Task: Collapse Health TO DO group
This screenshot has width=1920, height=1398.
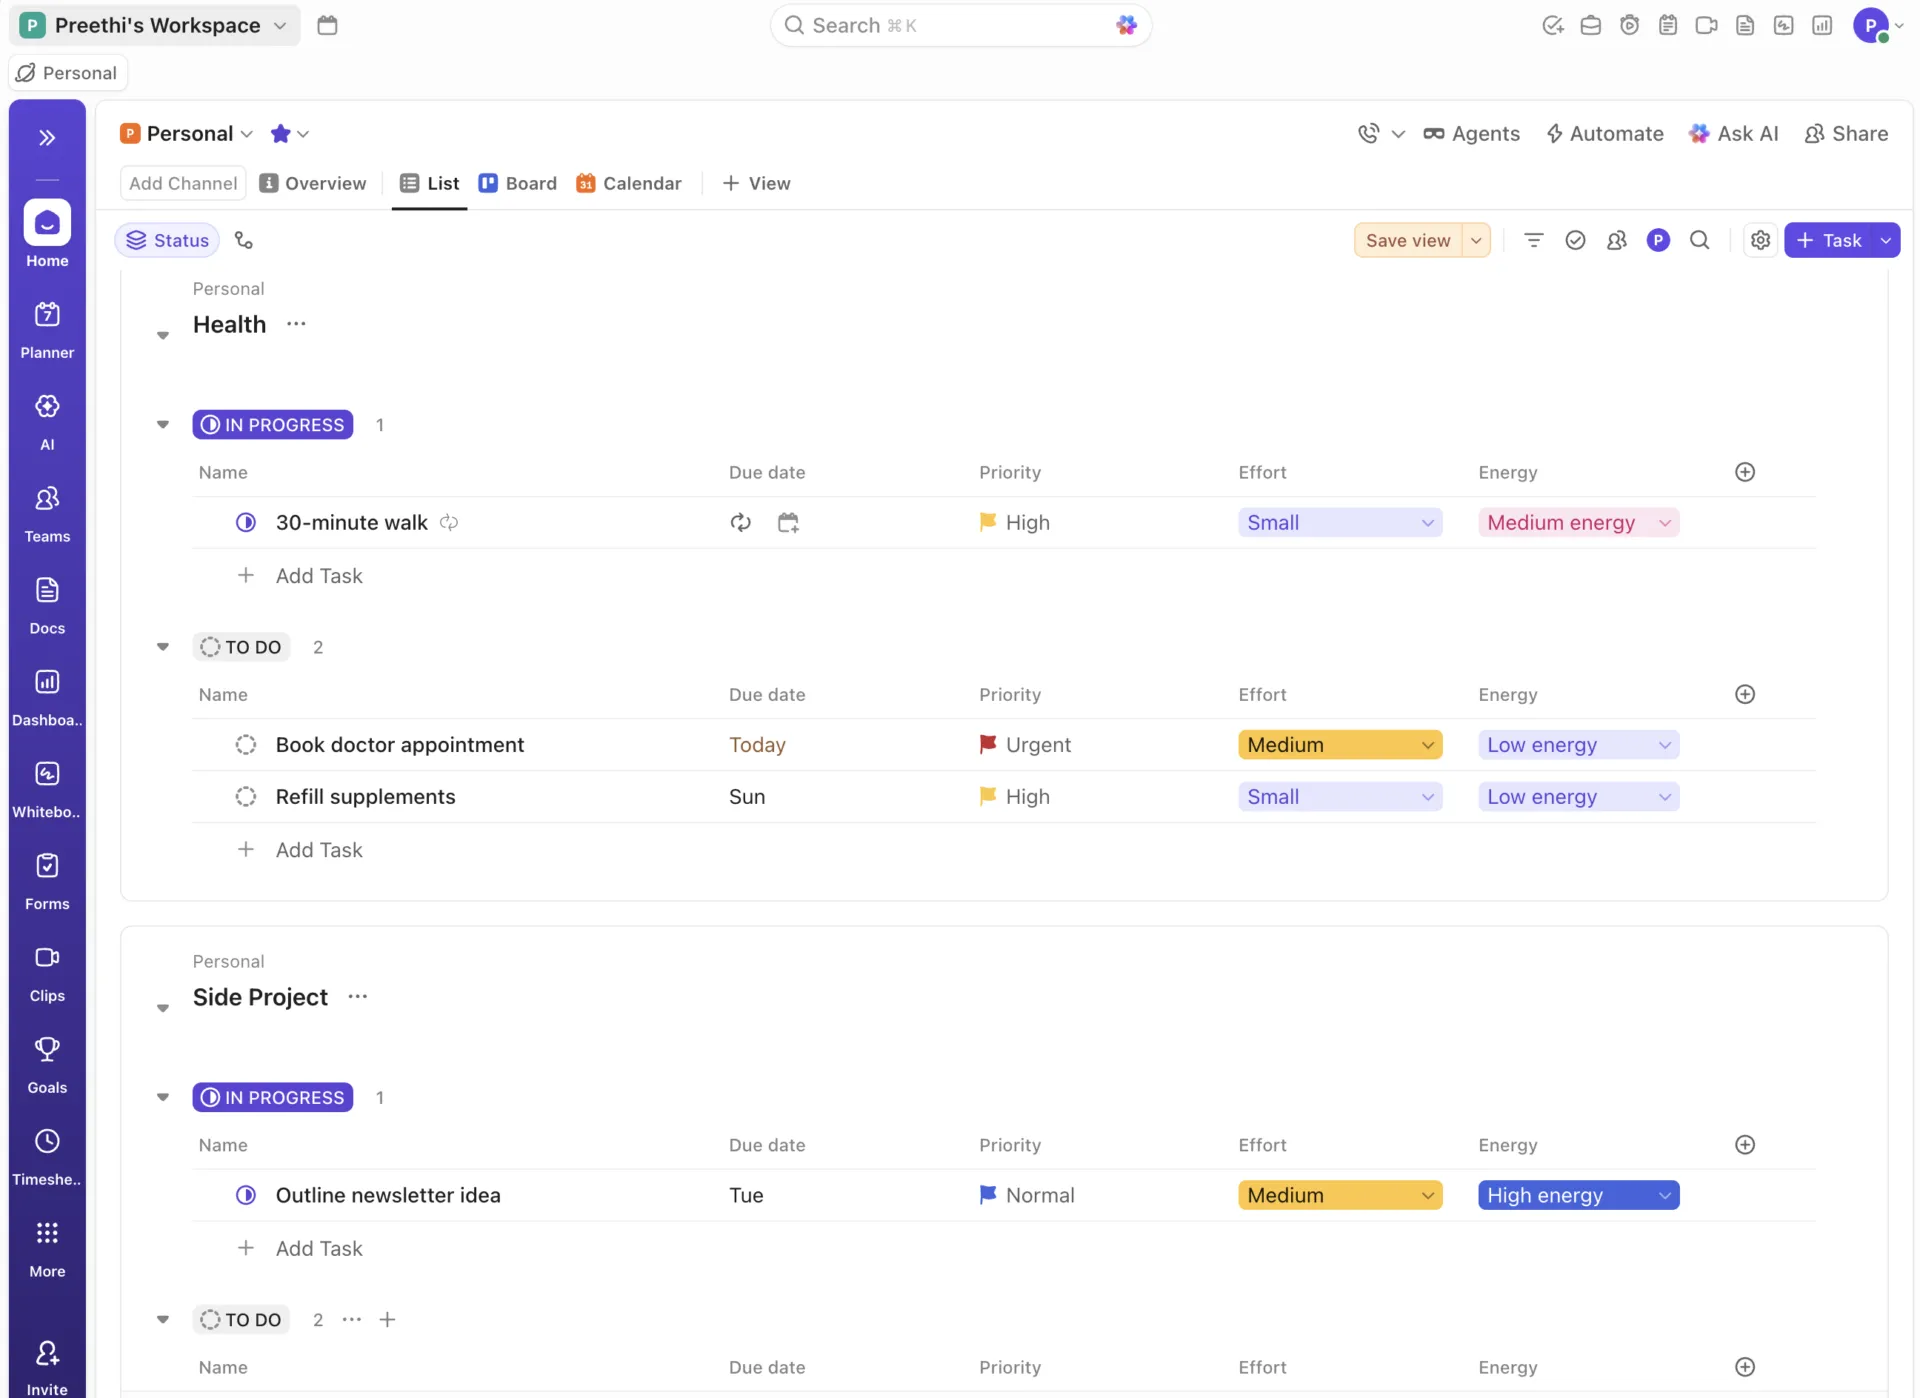Action: [162, 647]
